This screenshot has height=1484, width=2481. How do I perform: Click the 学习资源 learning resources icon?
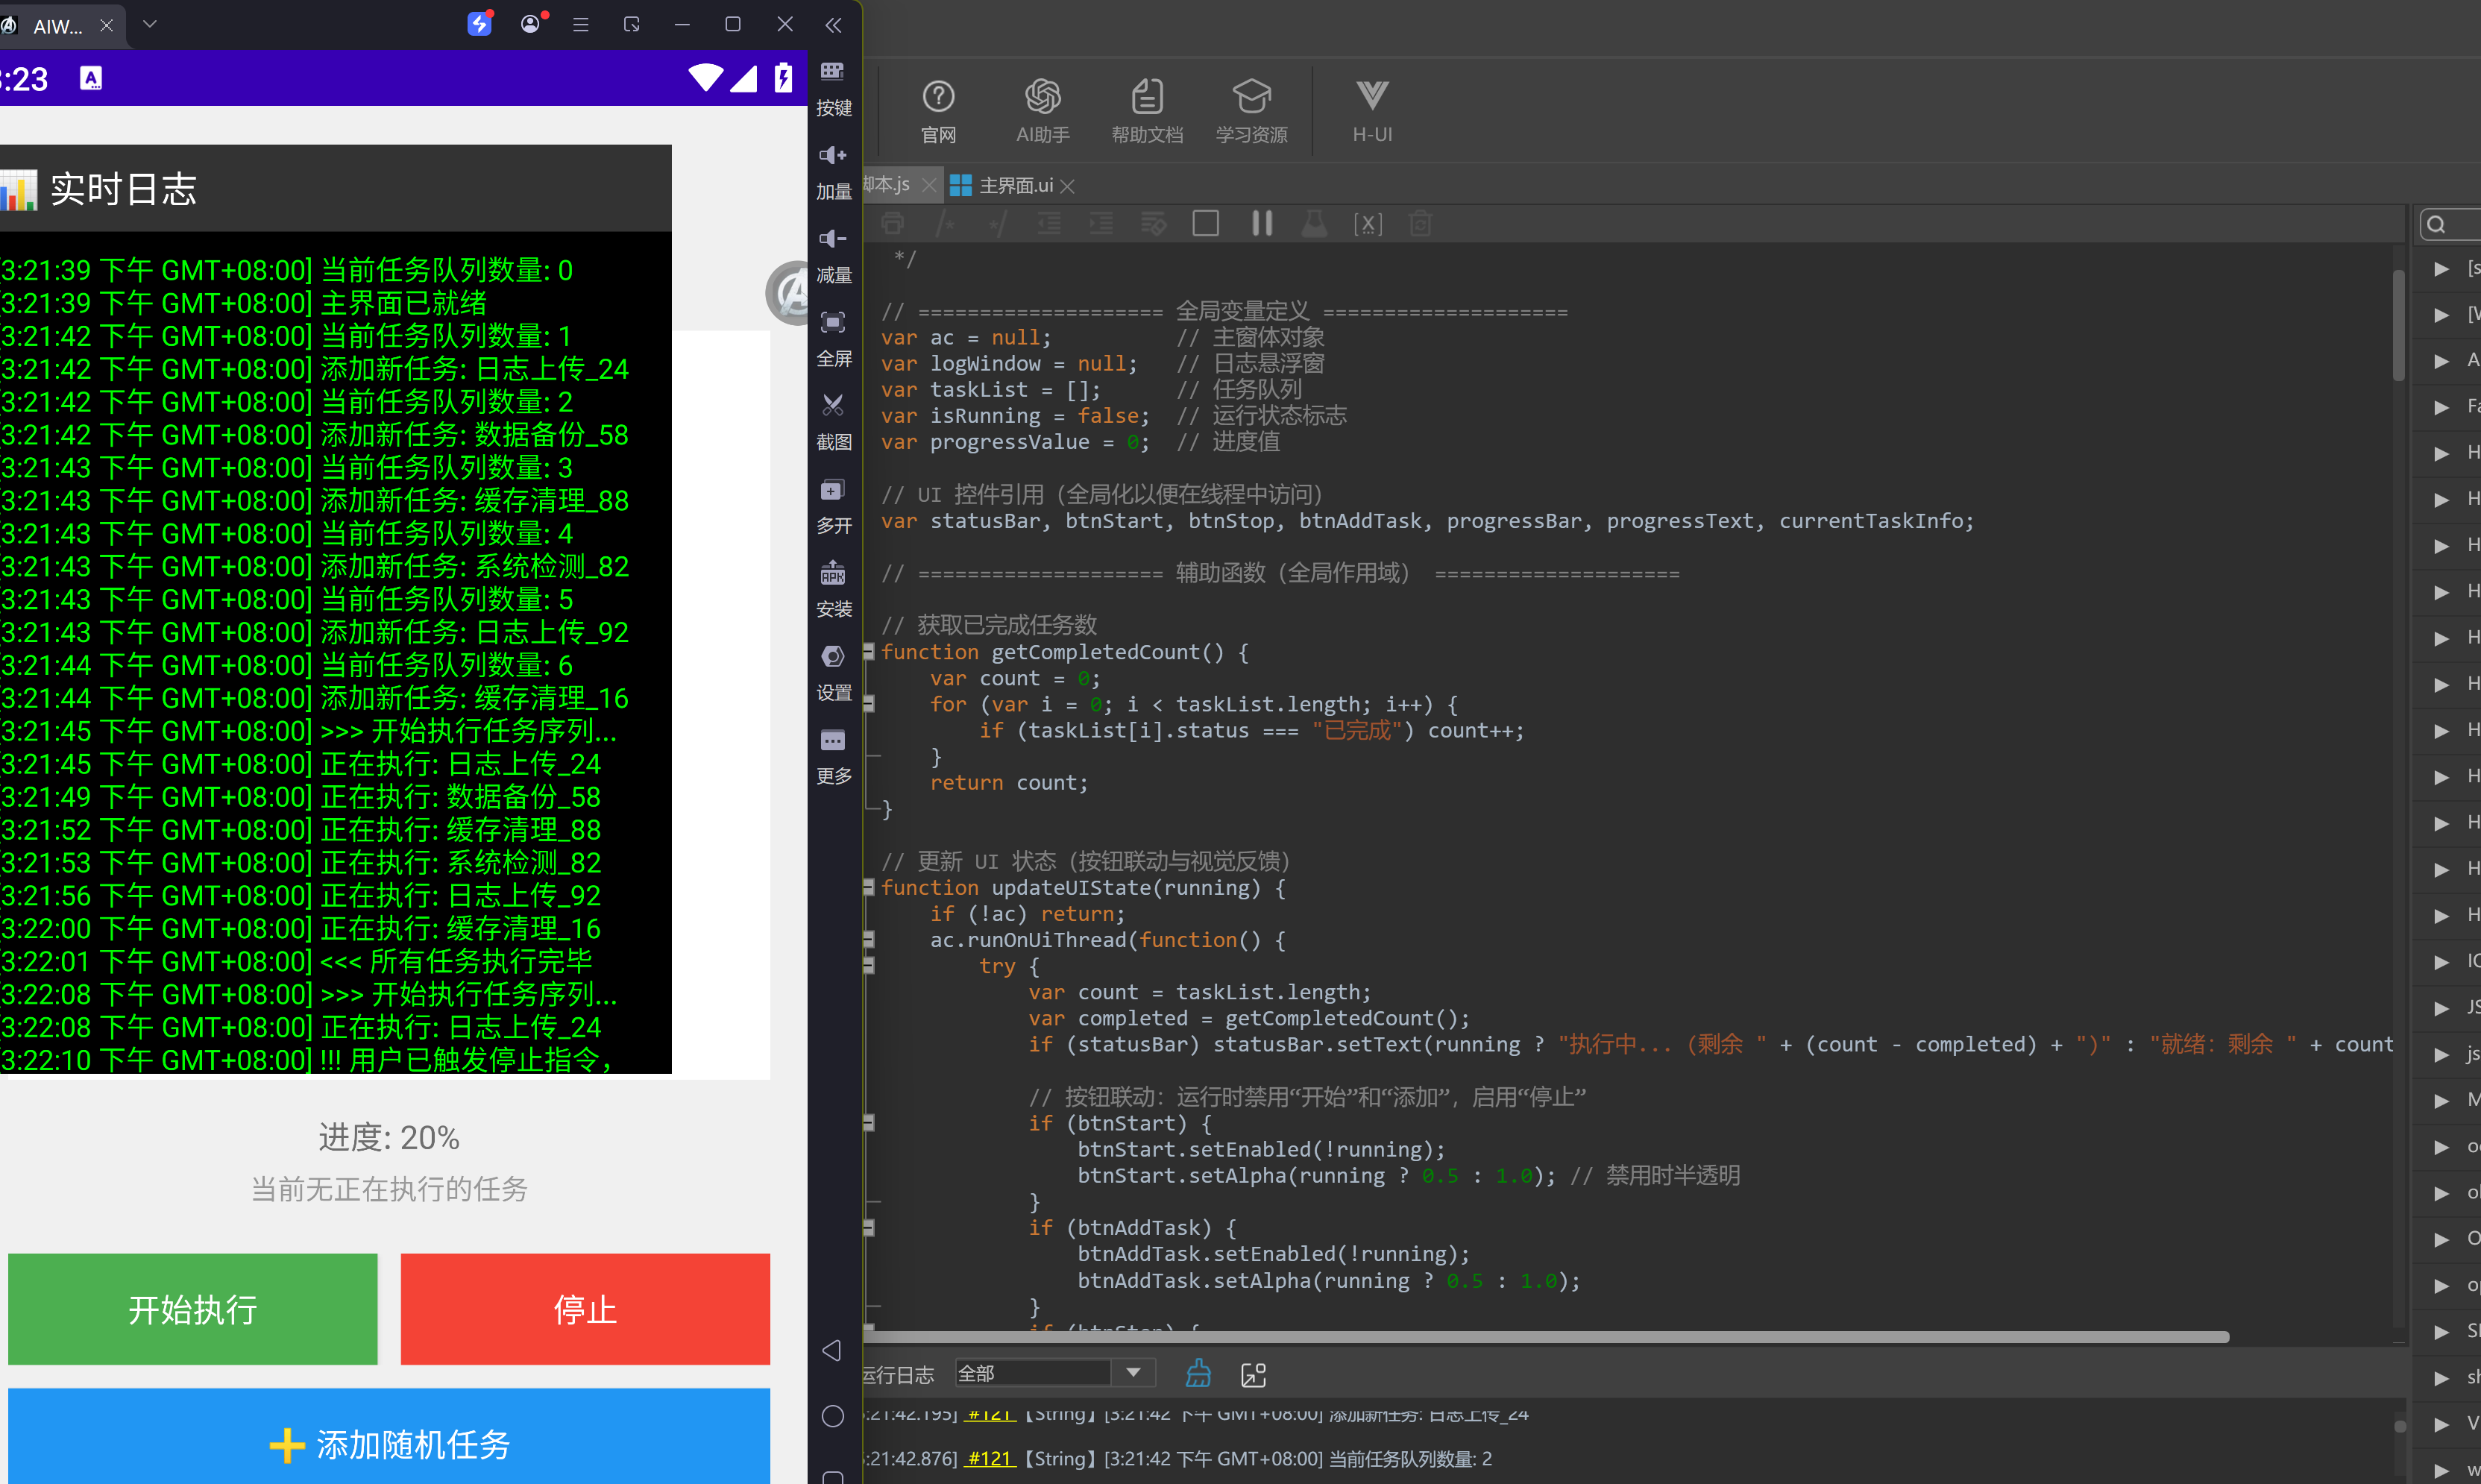pyautogui.click(x=1251, y=110)
